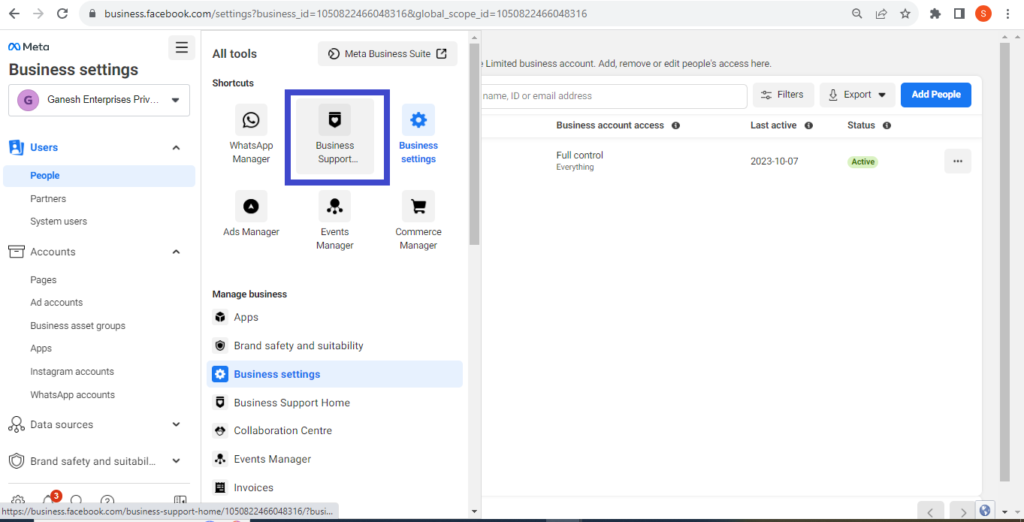
Task: Select Partners in the sidebar
Action: pyautogui.click(x=48, y=199)
